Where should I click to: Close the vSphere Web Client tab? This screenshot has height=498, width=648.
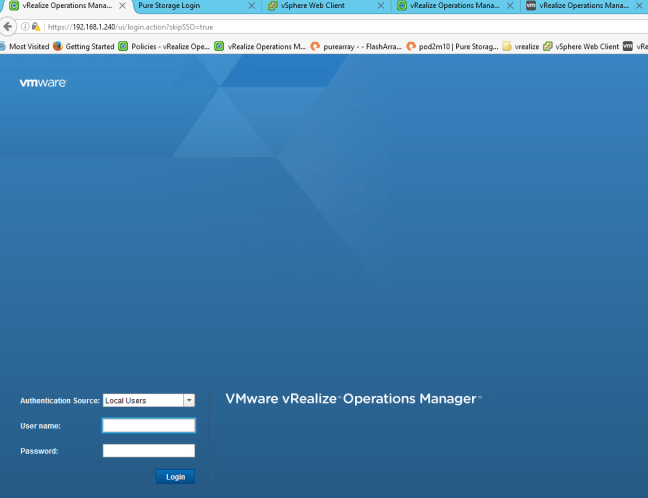(380, 6)
